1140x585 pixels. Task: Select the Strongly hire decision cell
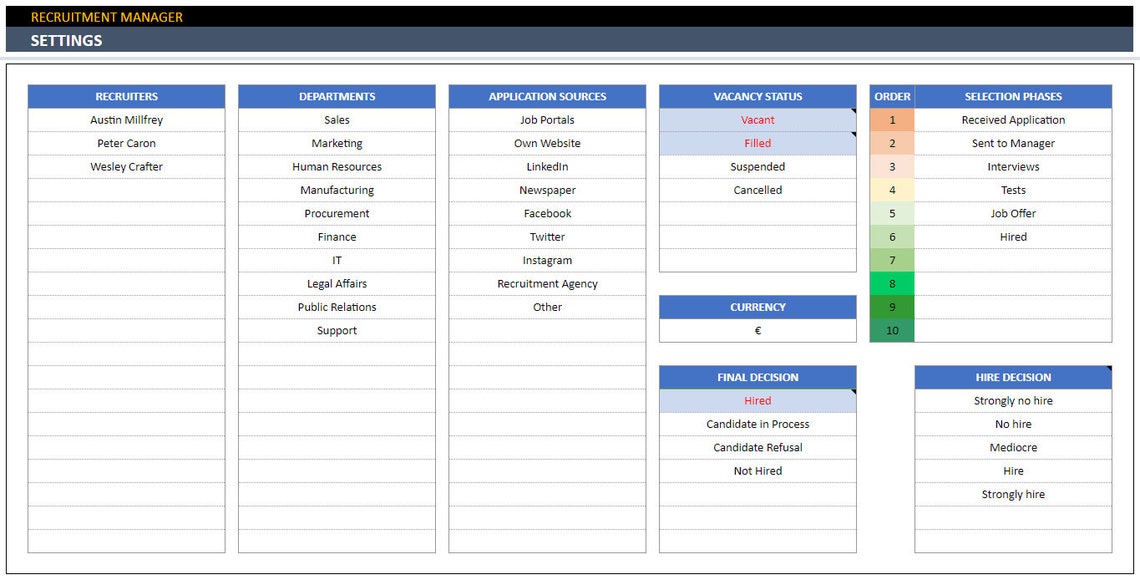1013,494
